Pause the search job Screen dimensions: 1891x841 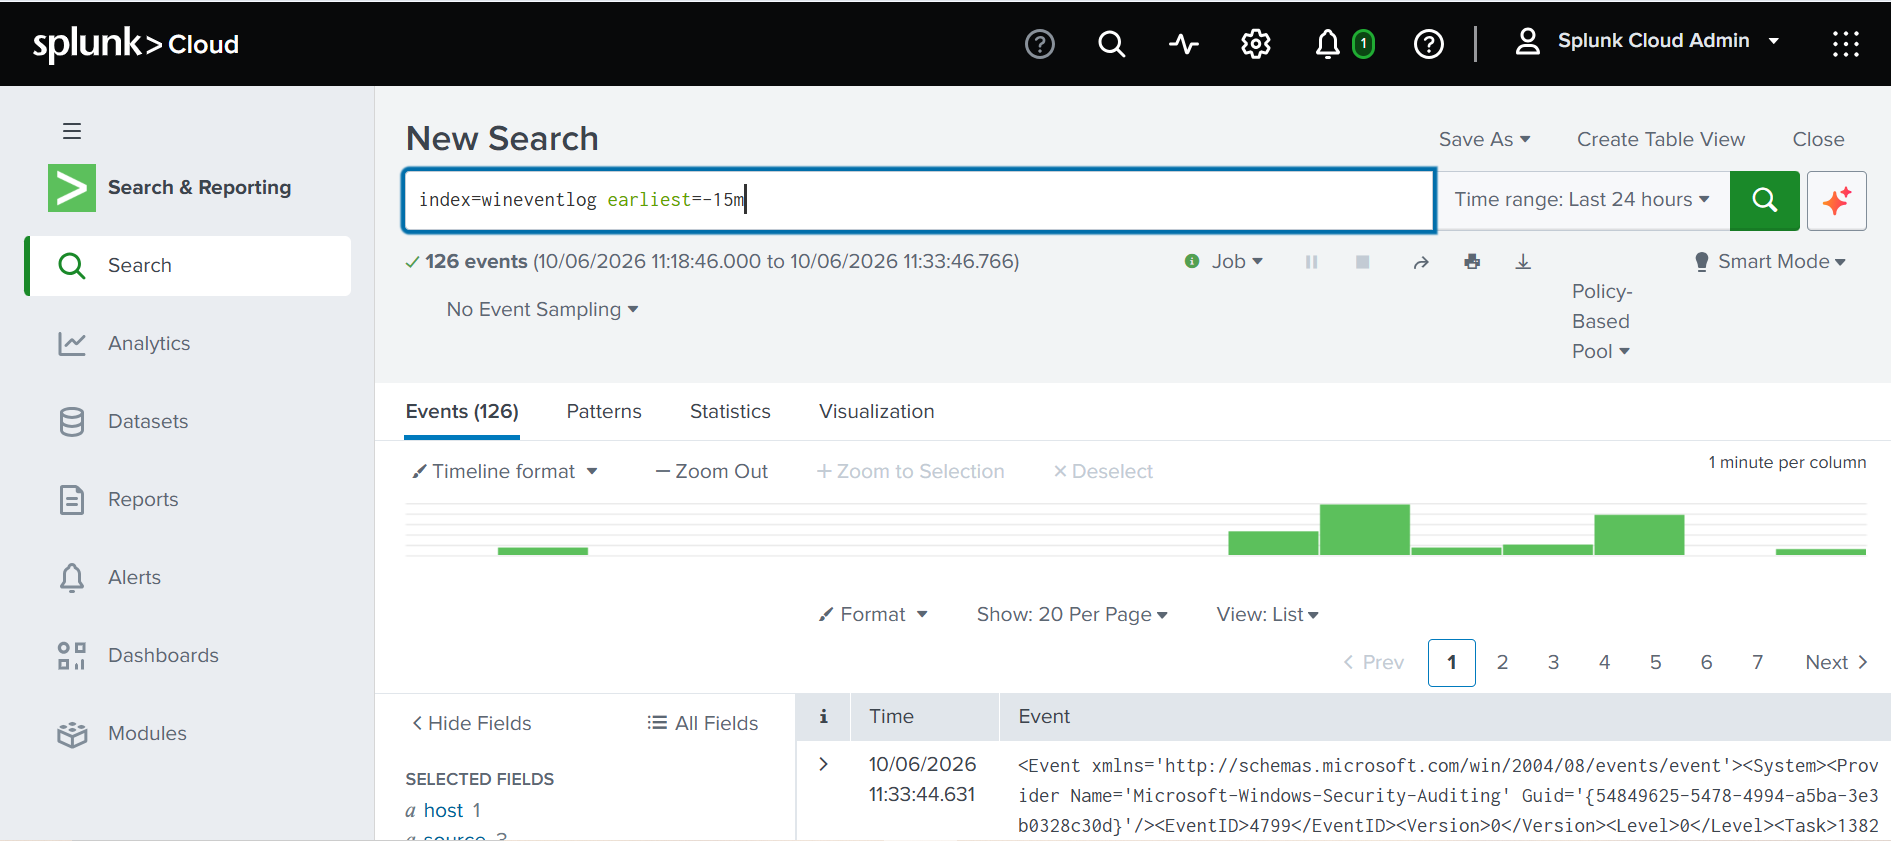[1311, 262]
